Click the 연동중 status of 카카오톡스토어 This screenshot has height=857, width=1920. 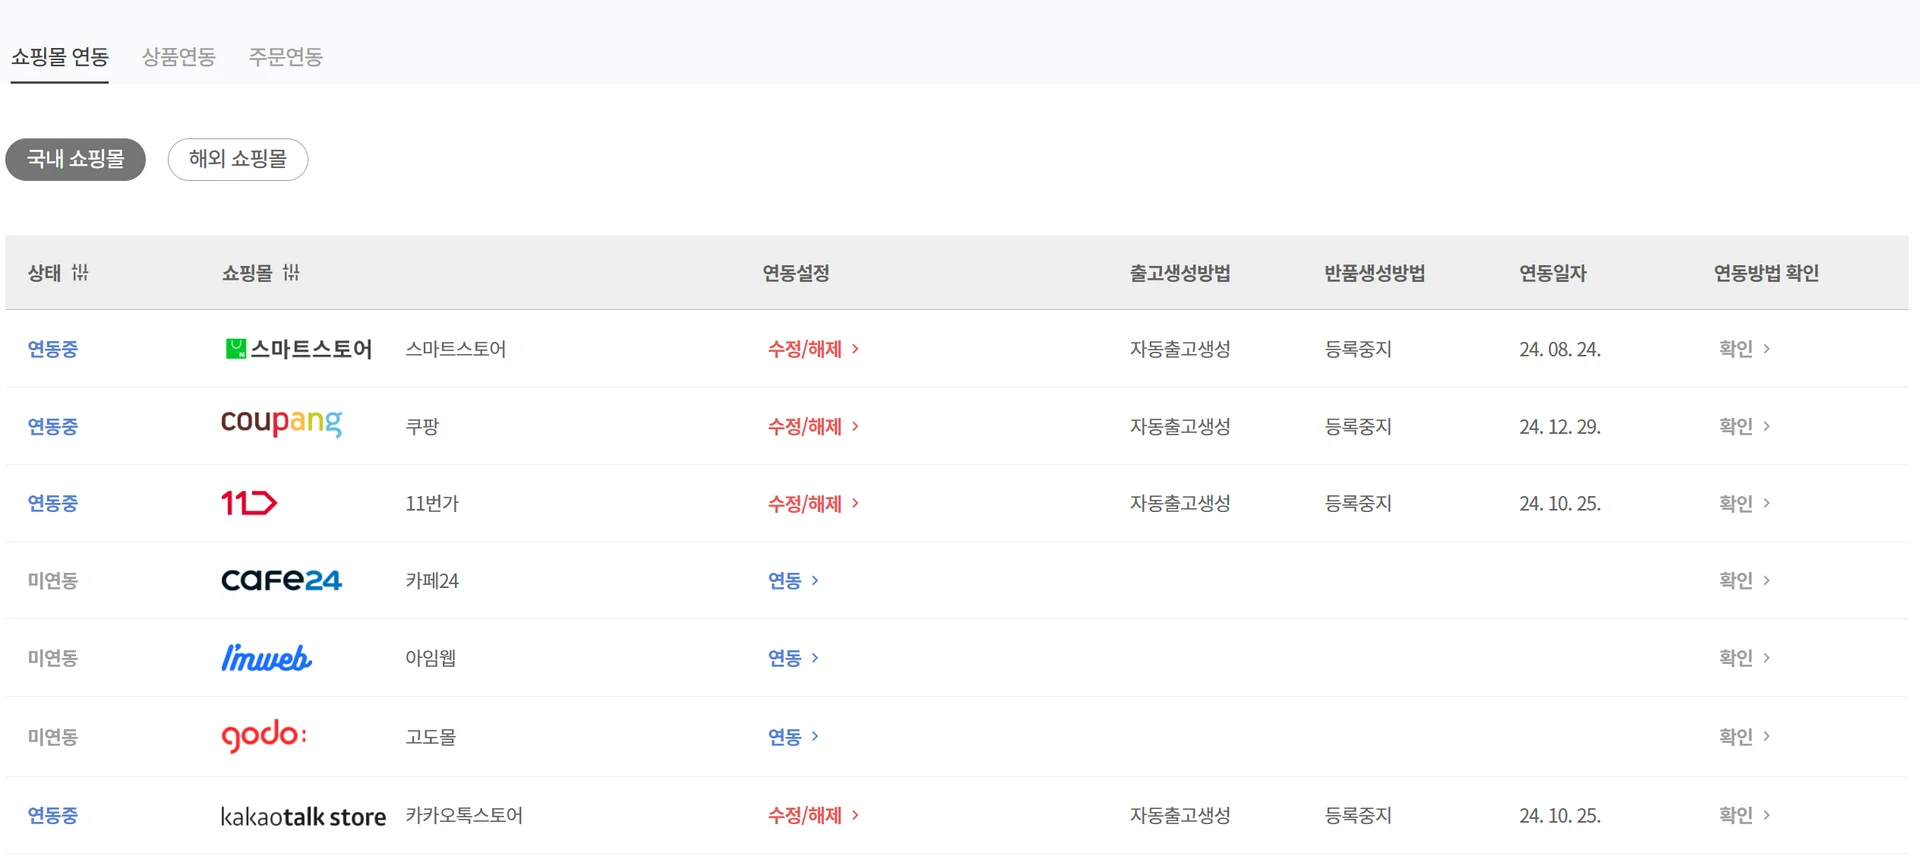pos(53,816)
